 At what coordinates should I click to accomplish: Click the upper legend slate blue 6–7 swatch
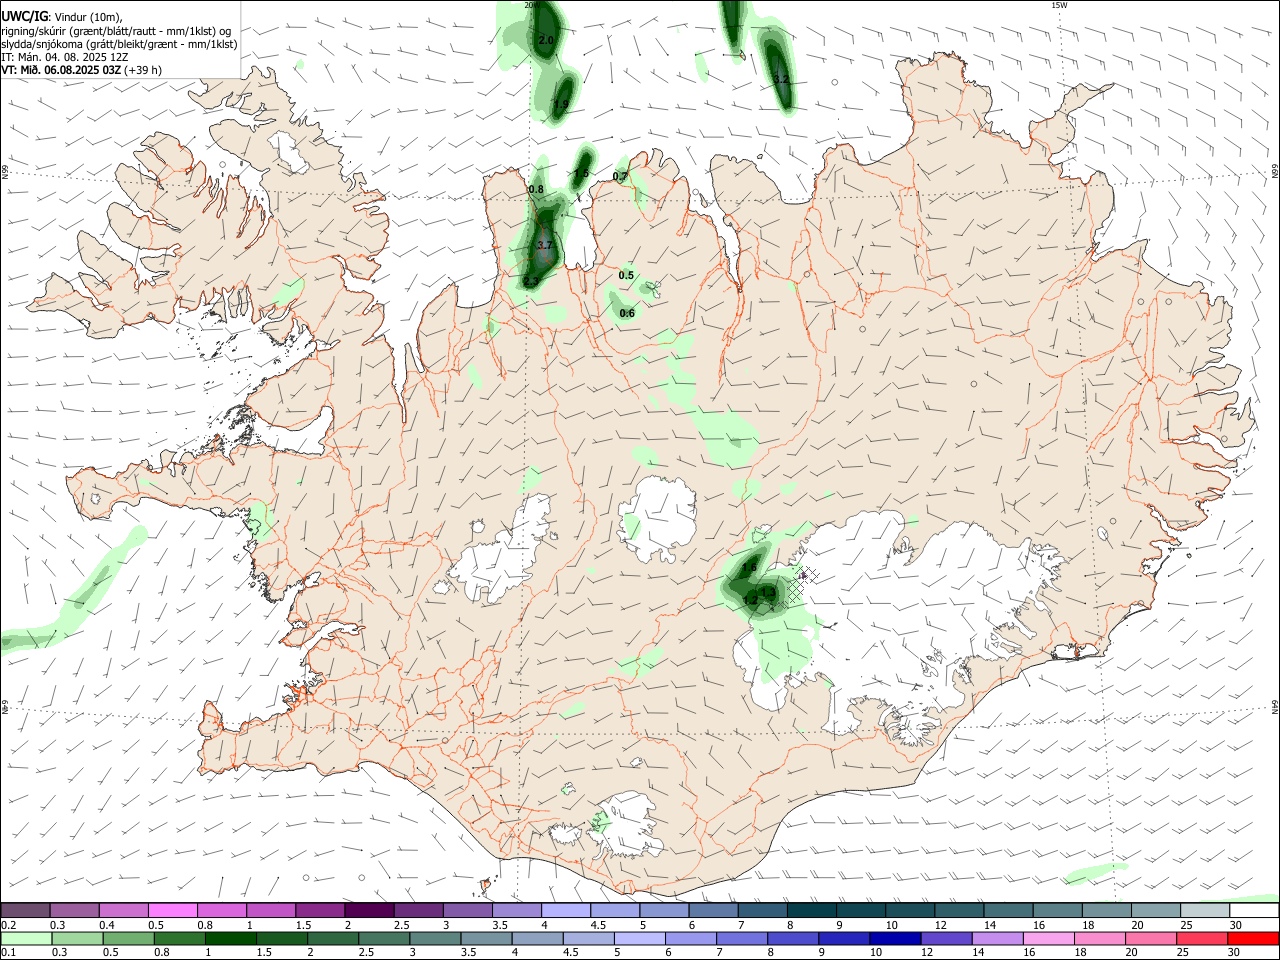[713, 910]
